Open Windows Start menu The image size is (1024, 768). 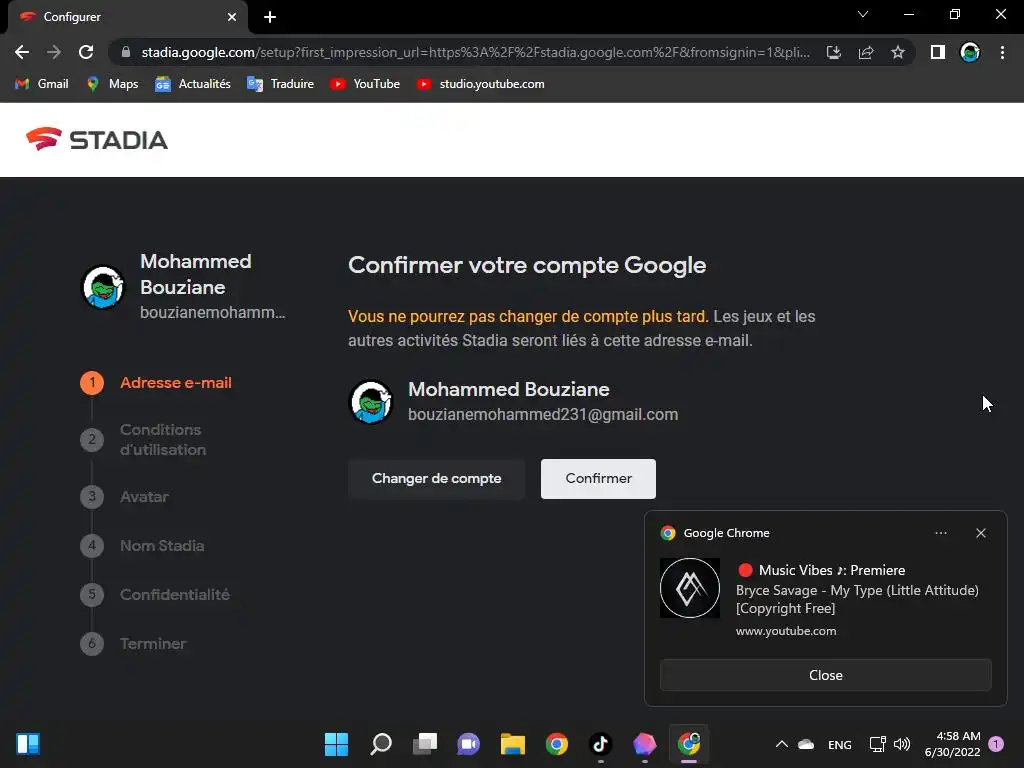(x=336, y=744)
